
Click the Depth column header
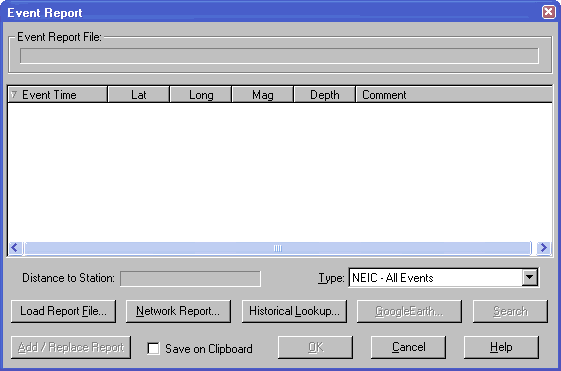[325, 94]
